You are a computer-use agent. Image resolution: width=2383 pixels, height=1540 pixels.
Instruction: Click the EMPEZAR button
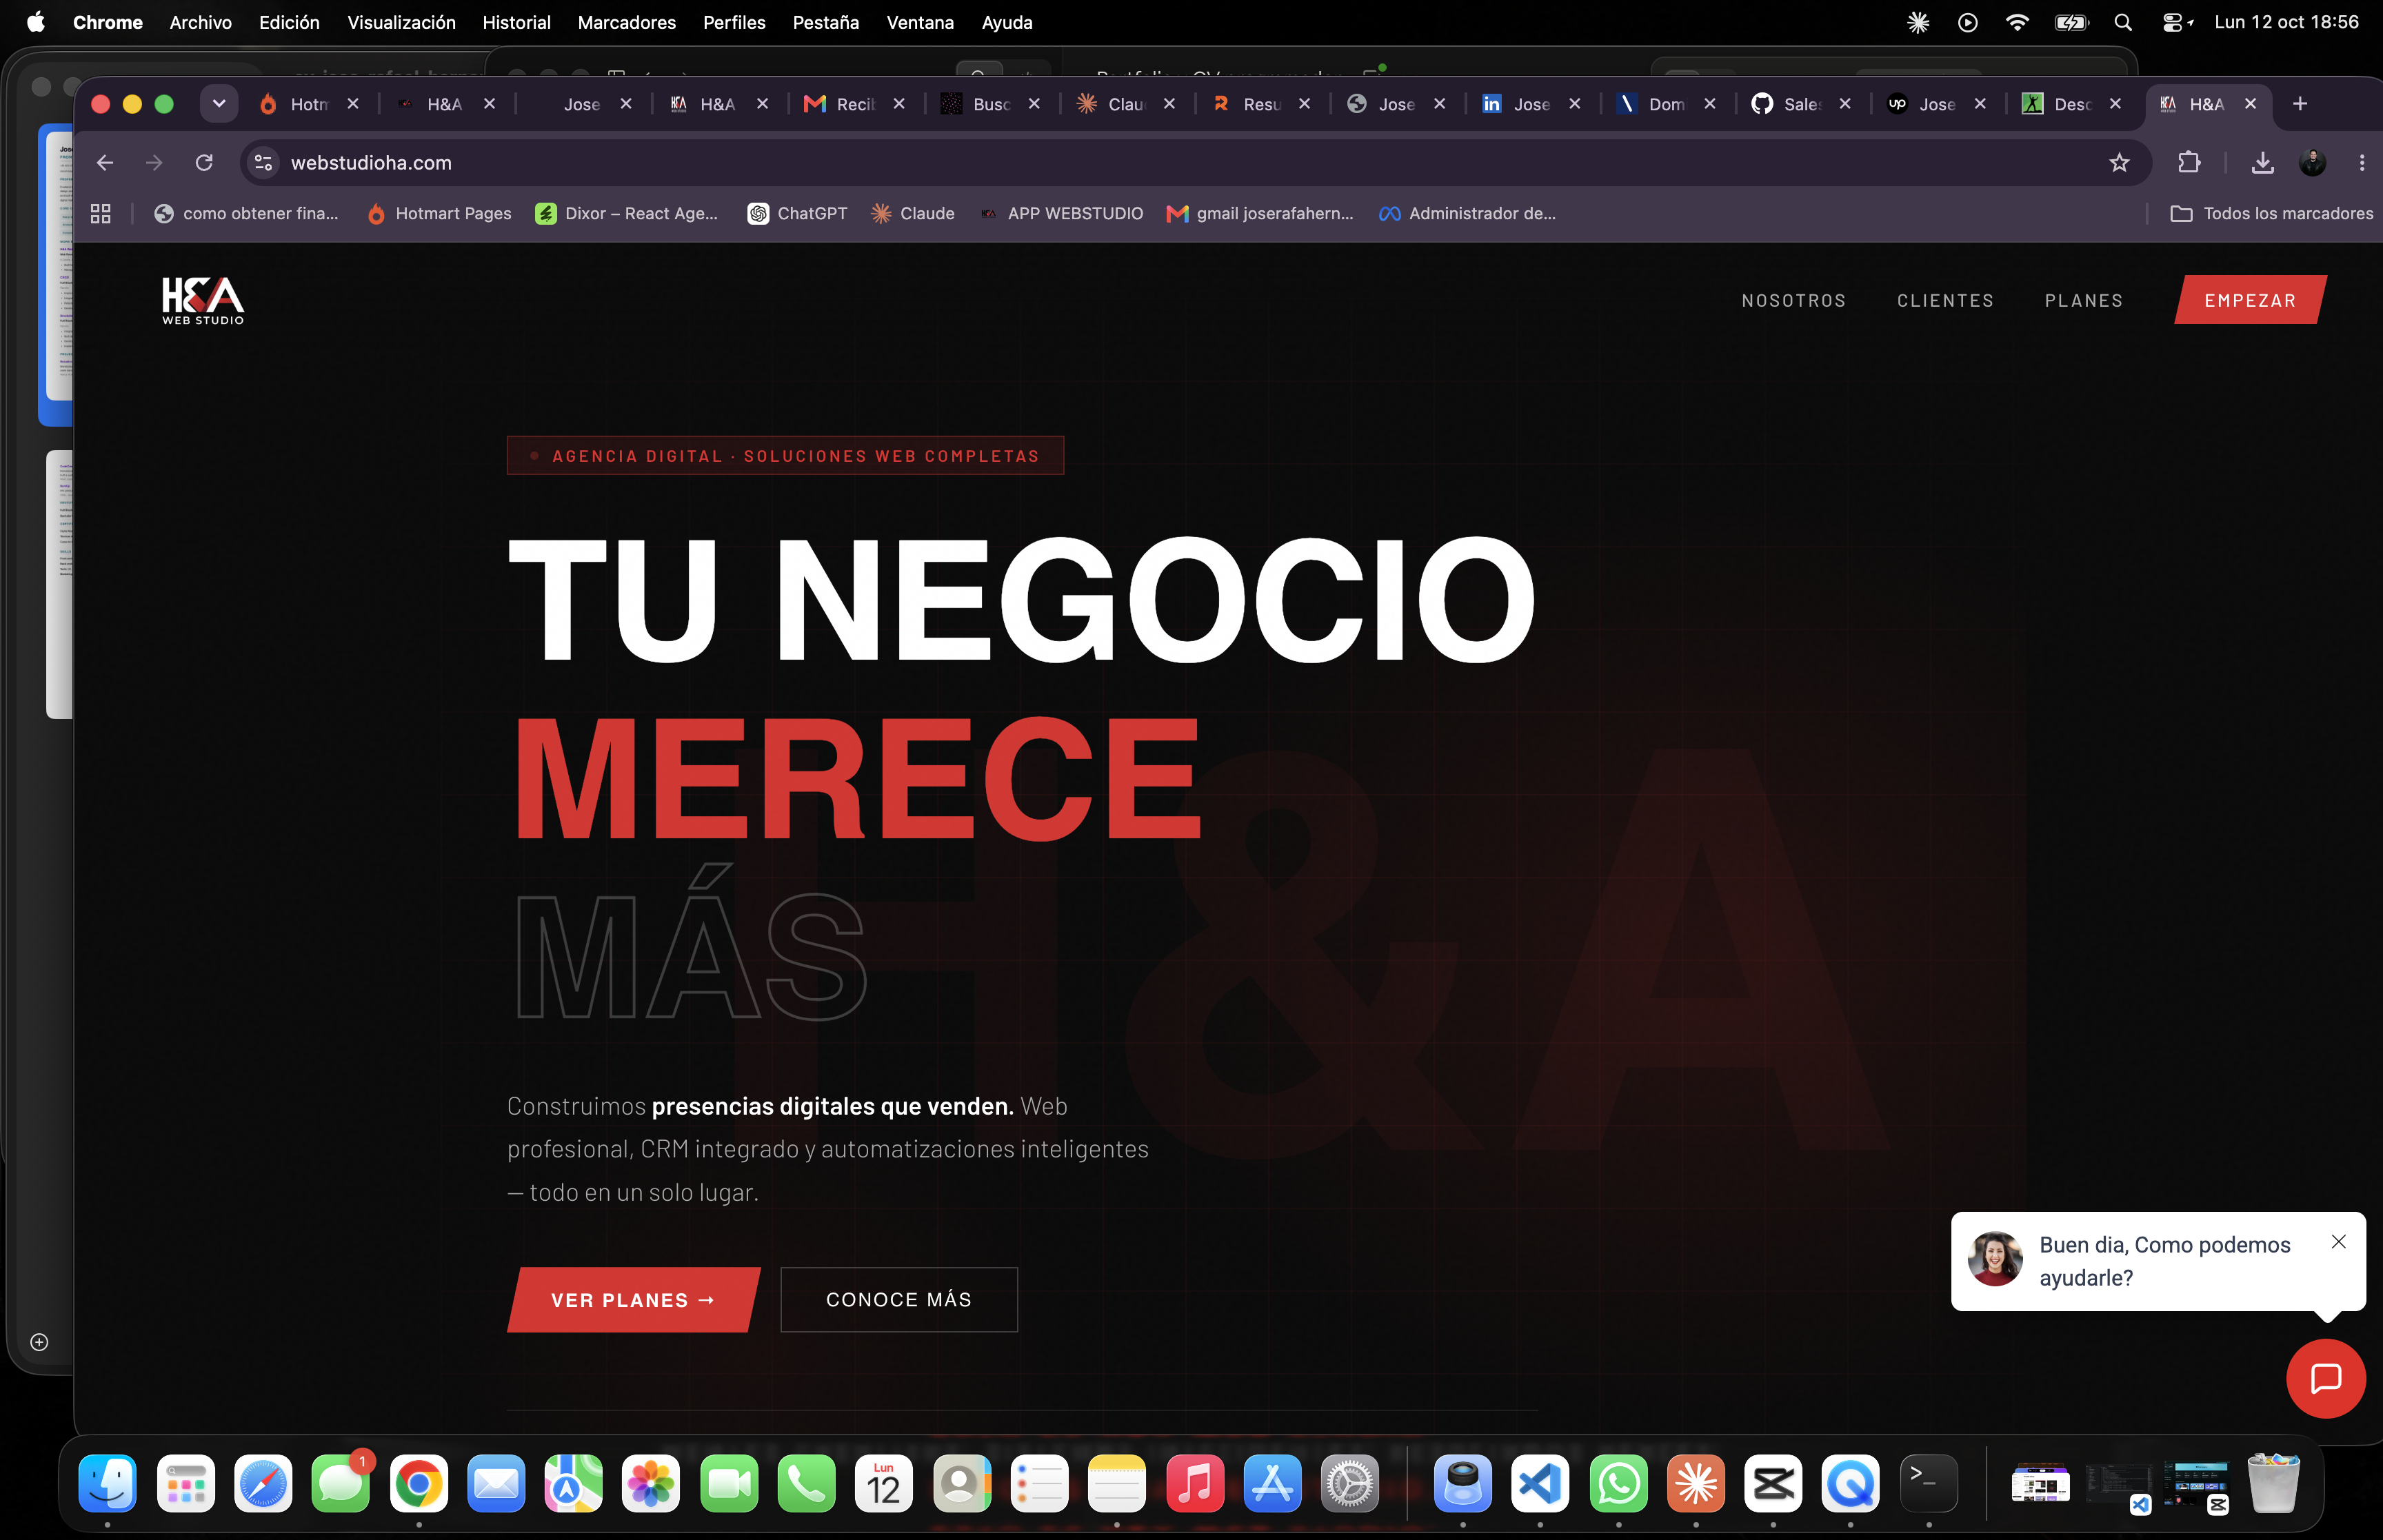(2250, 300)
